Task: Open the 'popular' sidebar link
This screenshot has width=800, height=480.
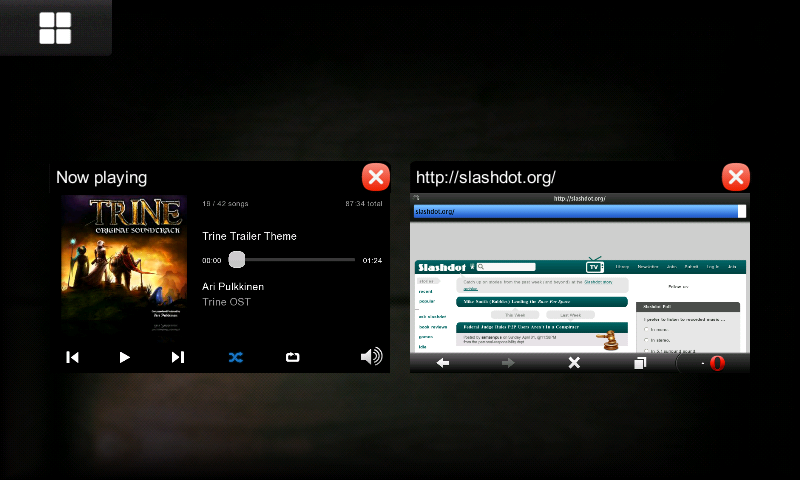Action: coord(427,301)
